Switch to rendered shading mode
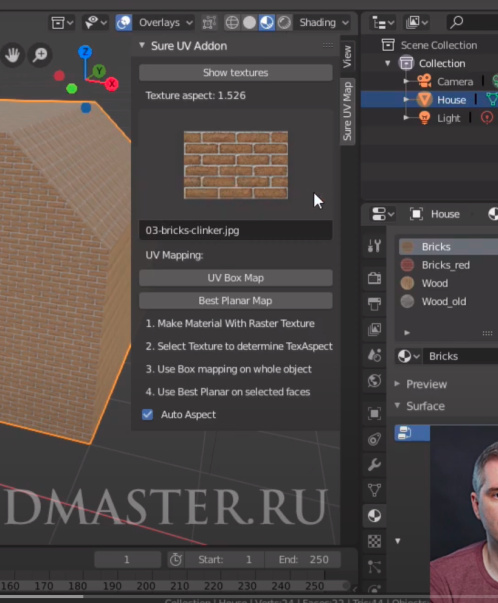Viewport: 498px width, 603px height. (x=284, y=23)
